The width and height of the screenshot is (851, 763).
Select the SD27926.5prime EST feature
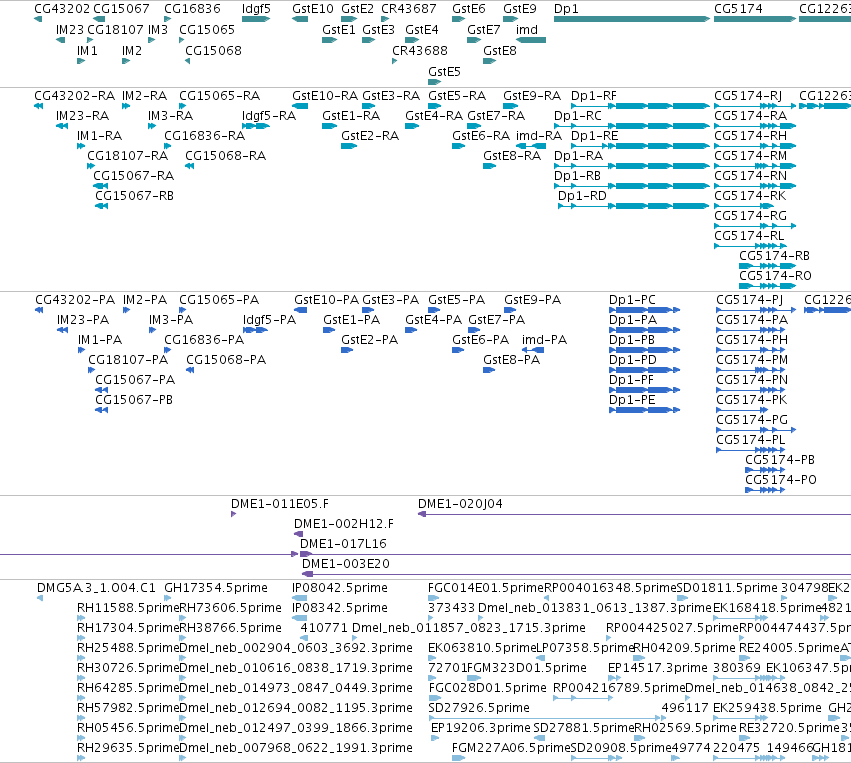(x=547, y=718)
